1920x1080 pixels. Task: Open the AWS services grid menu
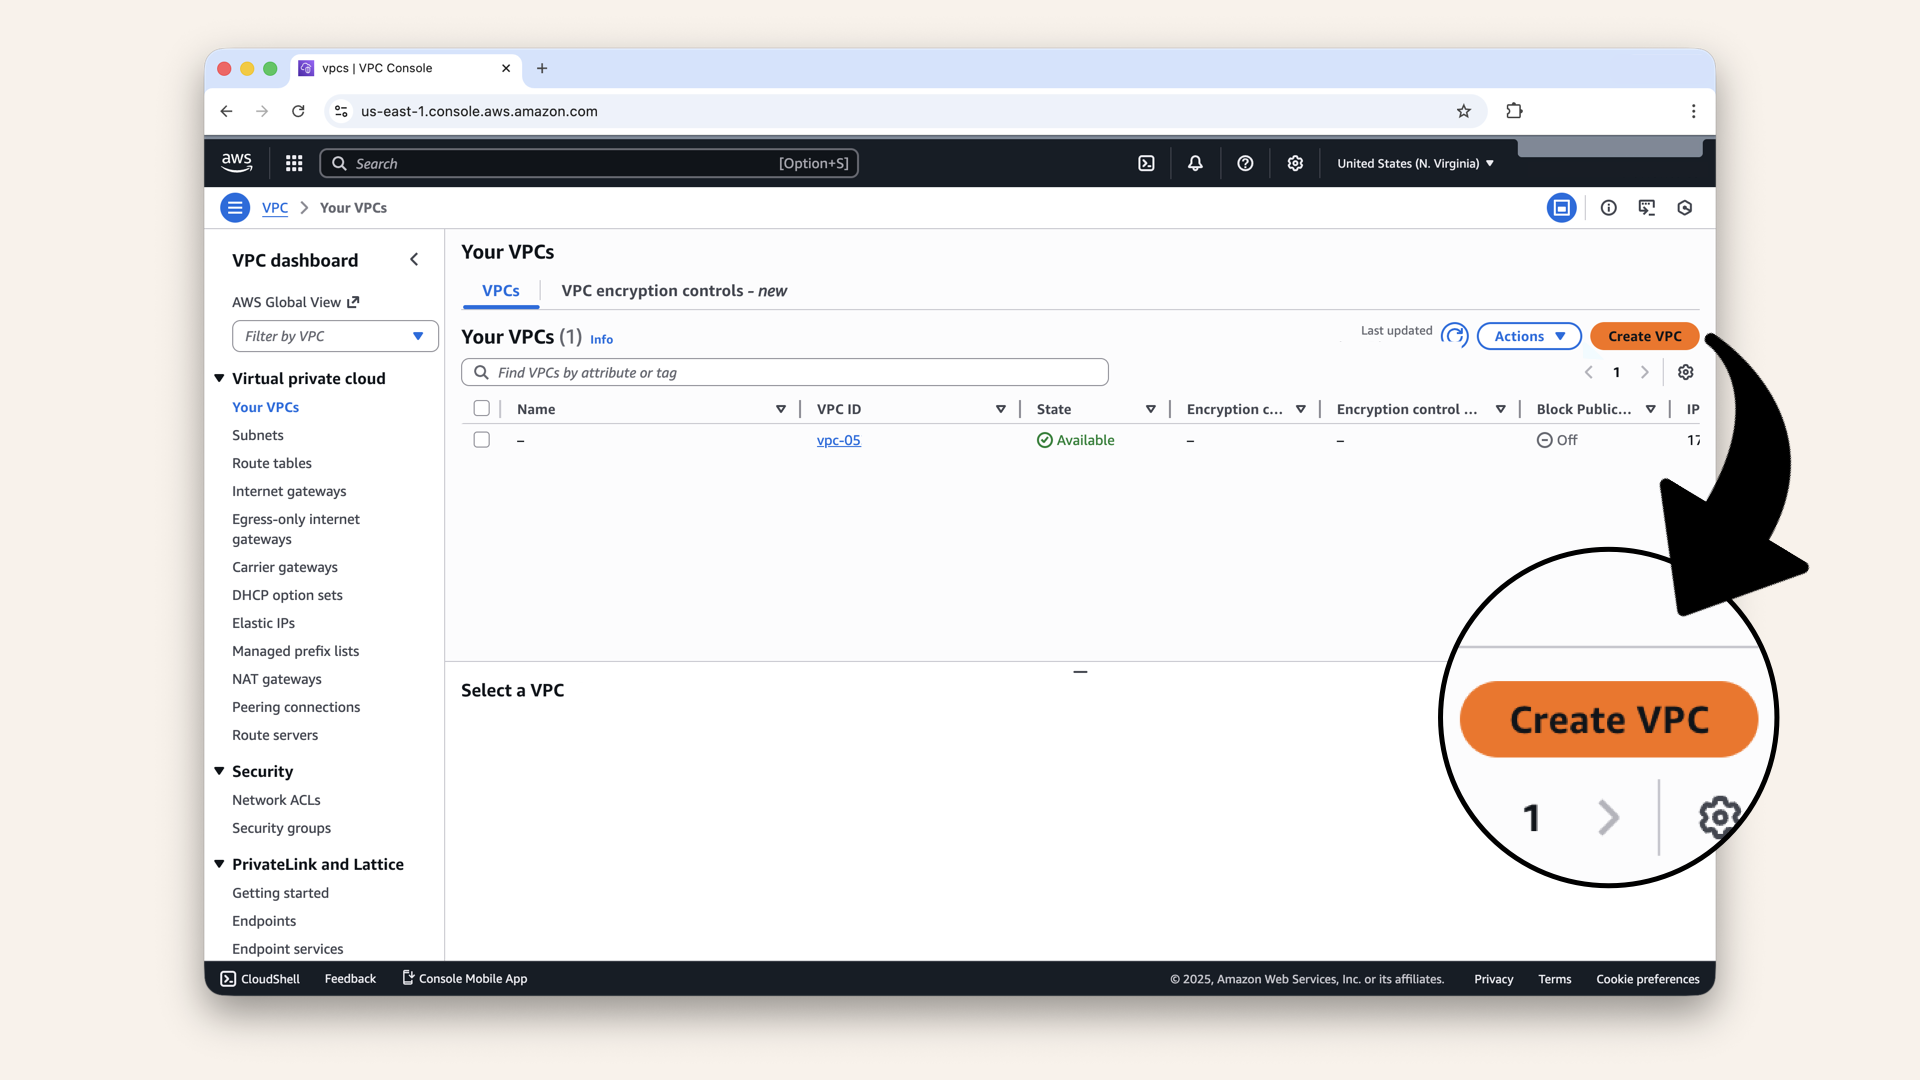pyautogui.click(x=293, y=163)
